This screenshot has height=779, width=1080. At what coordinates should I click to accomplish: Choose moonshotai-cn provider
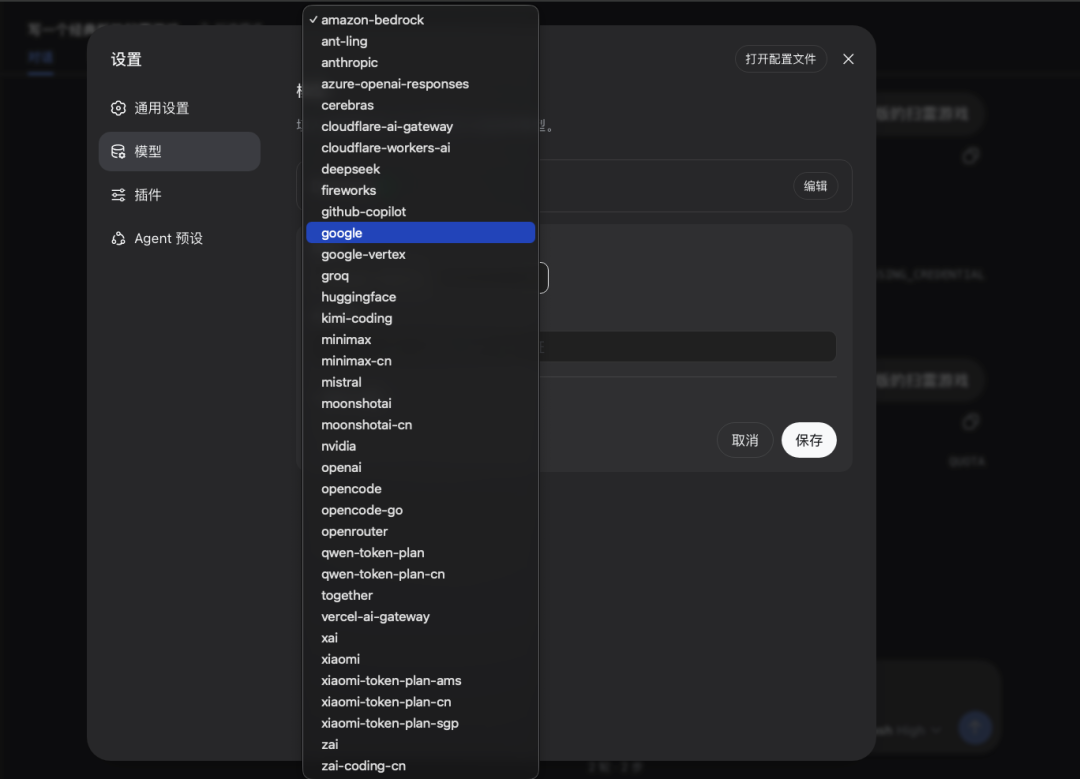point(420,426)
